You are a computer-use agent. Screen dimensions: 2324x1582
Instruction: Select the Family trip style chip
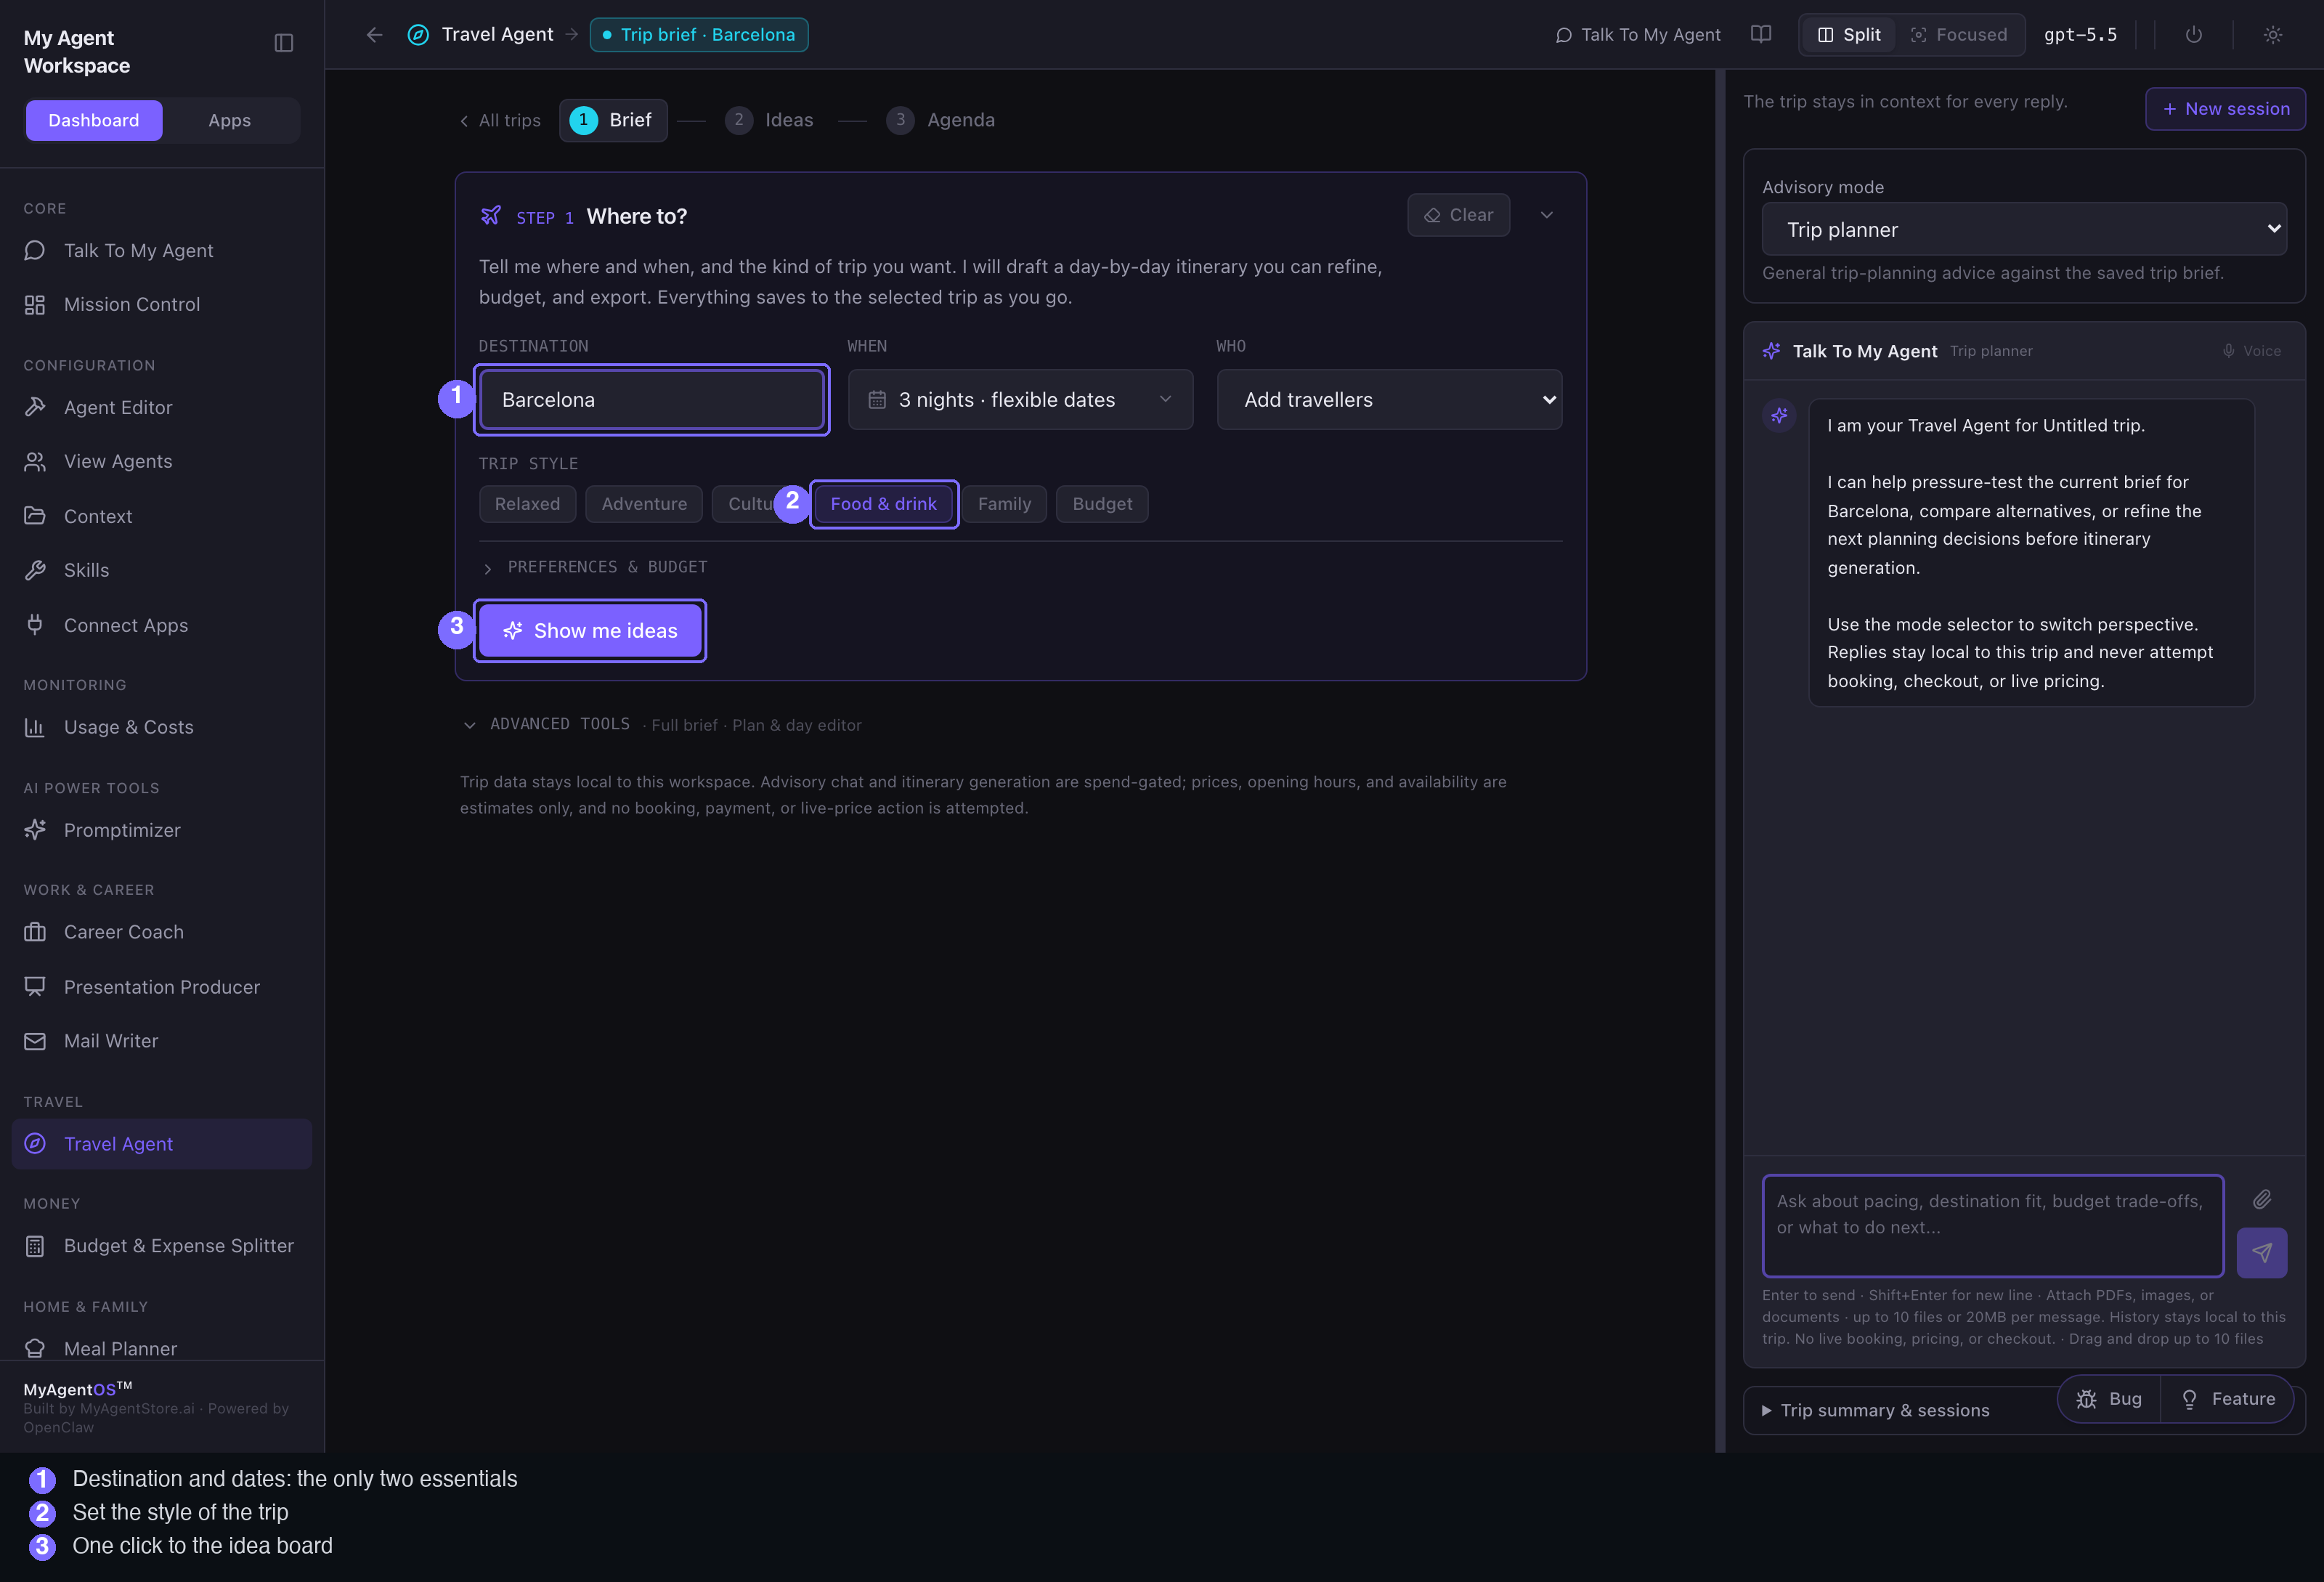[x=1004, y=504]
